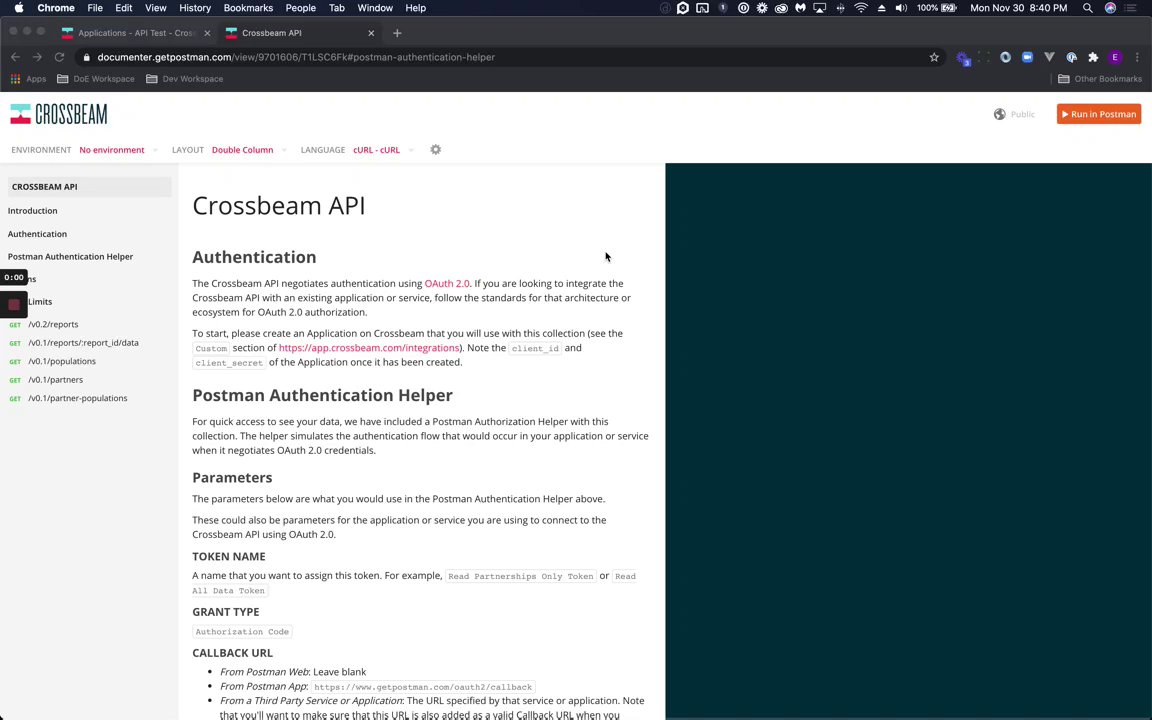Open DoE Workspace bookmarks folder
The width and height of the screenshot is (1152, 720).
[96, 79]
